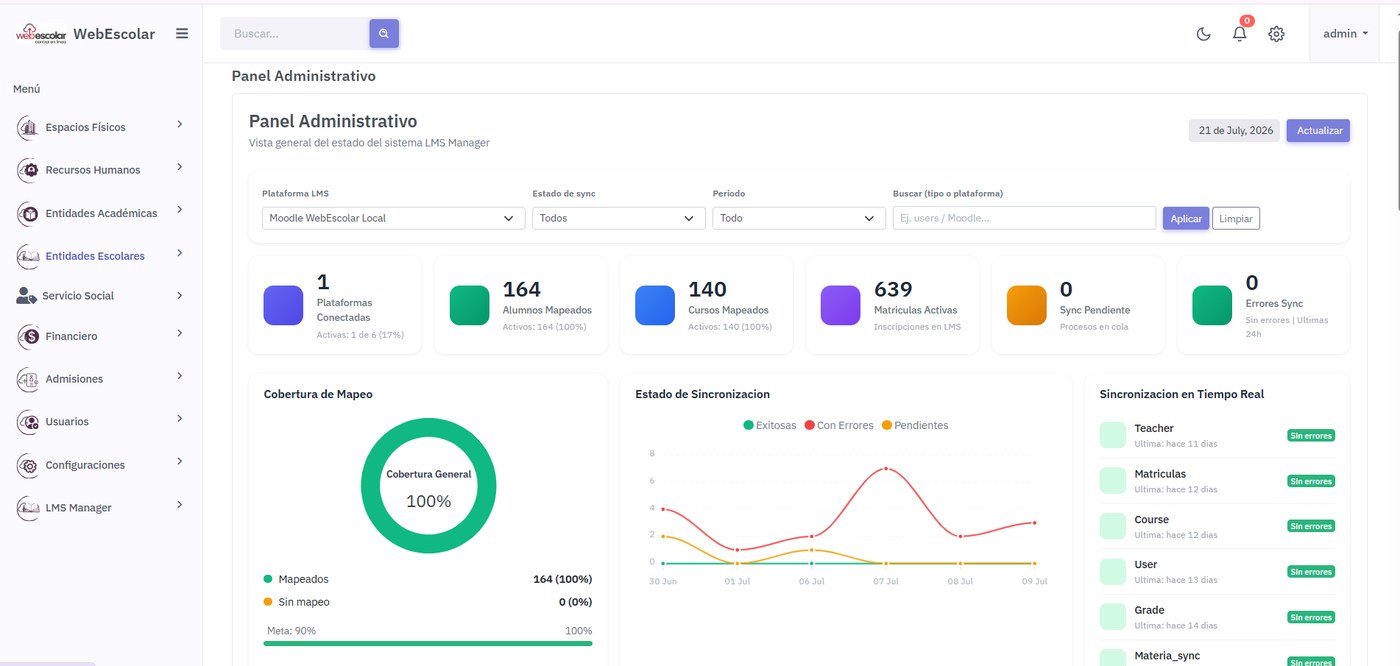Focus the top Buscar search field
This screenshot has height=666, width=1400.
pyautogui.click(x=295, y=34)
